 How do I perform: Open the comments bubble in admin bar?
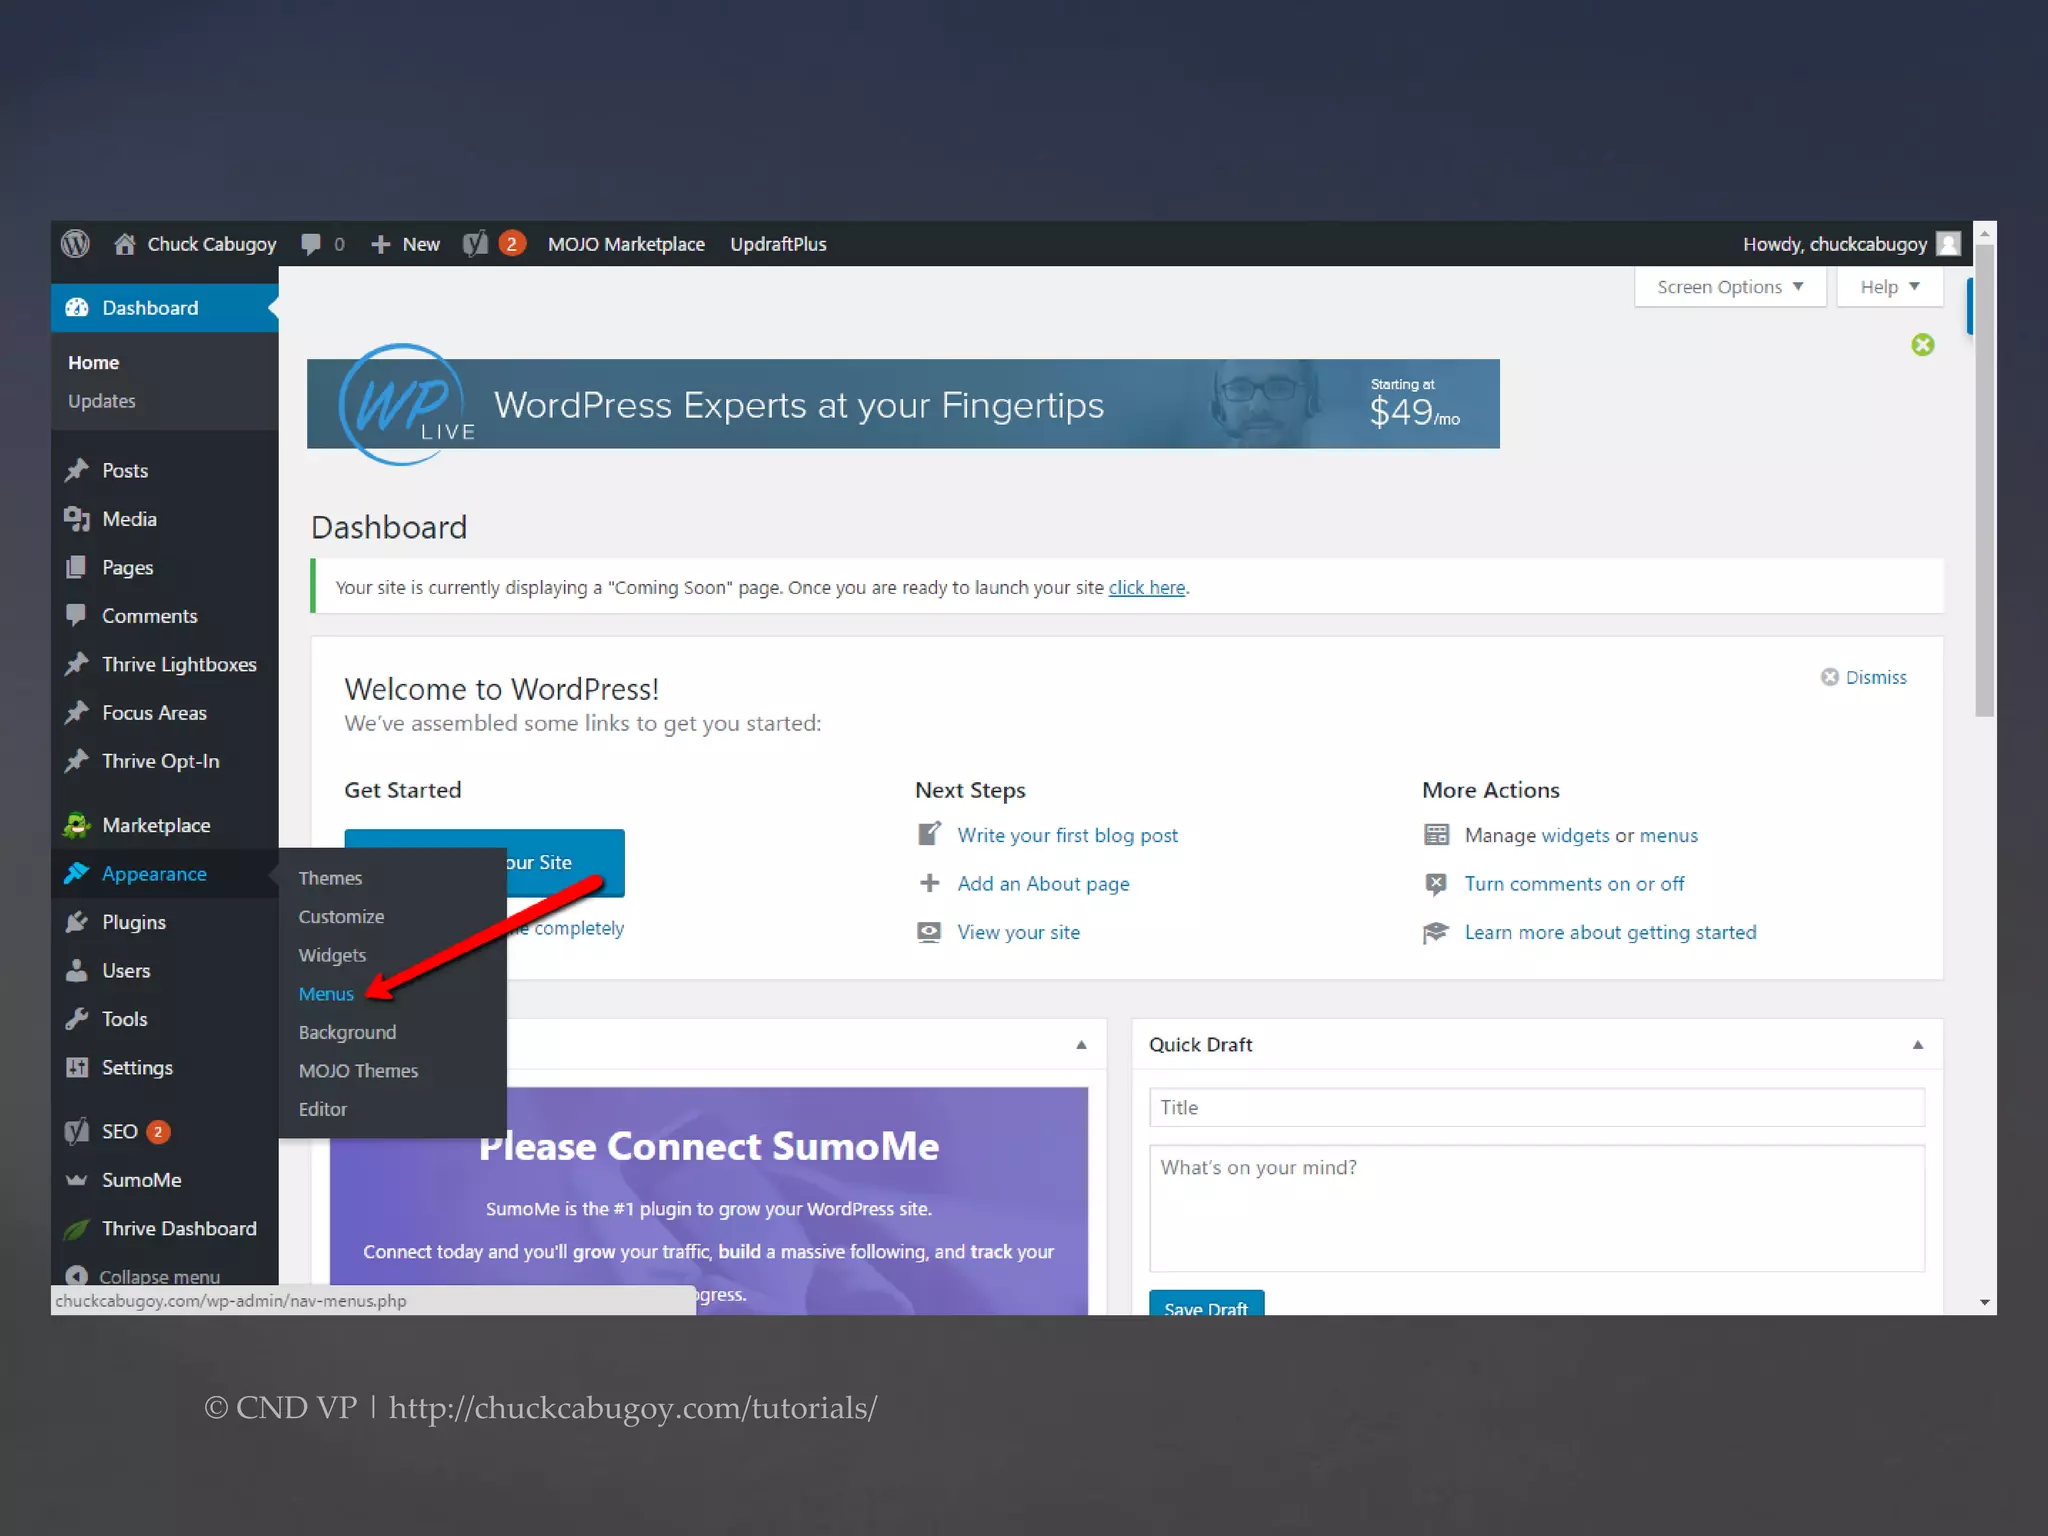(311, 244)
